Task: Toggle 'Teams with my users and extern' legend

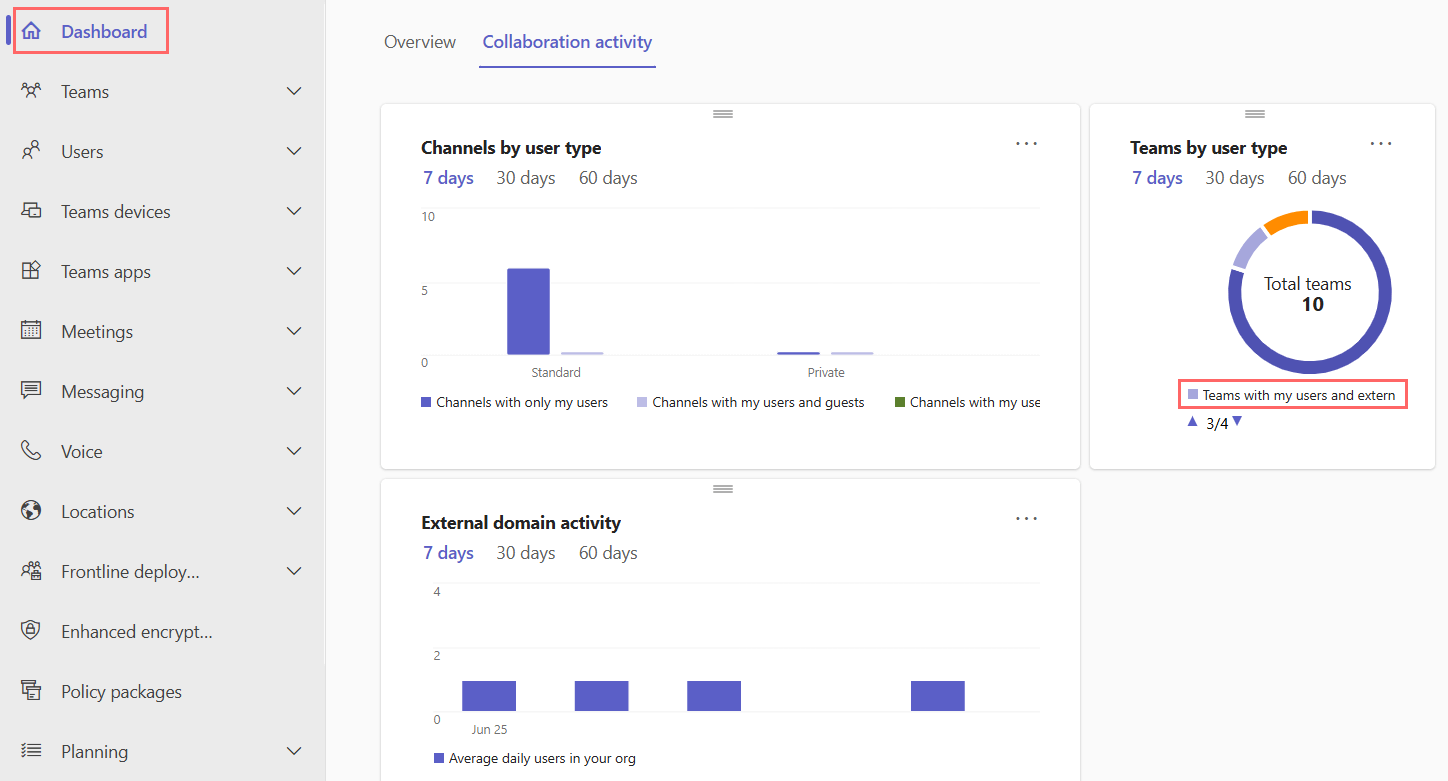Action: click(1292, 394)
